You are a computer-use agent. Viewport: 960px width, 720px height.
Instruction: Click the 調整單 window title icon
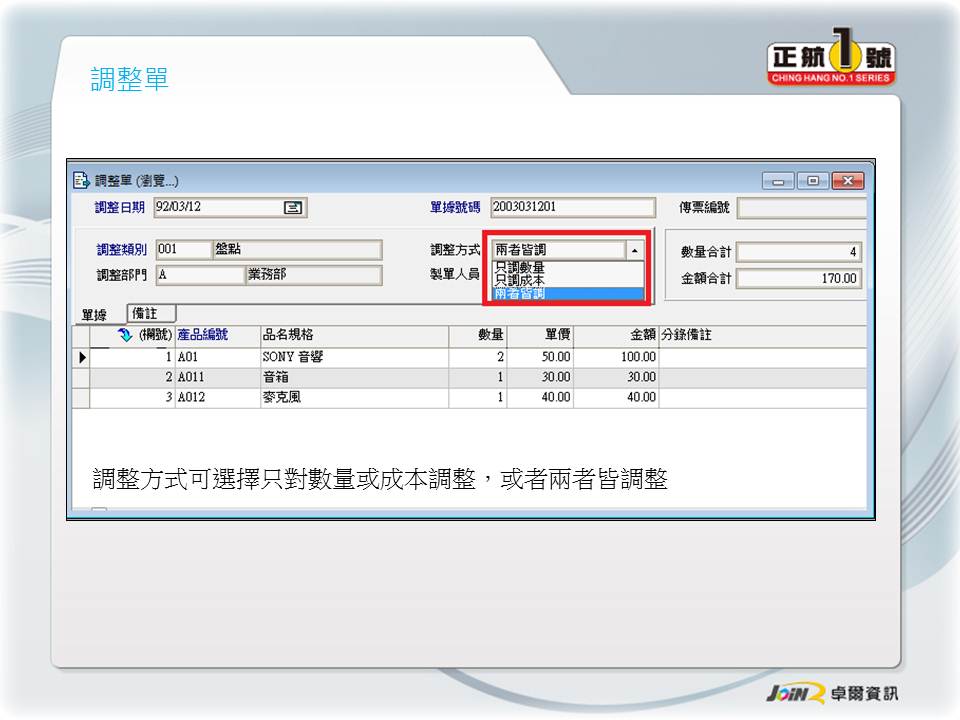point(82,181)
